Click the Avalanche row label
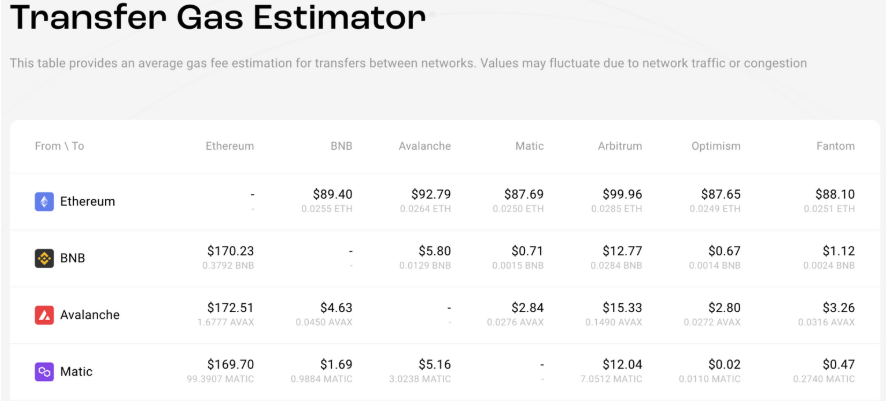 pyautogui.click(x=90, y=315)
